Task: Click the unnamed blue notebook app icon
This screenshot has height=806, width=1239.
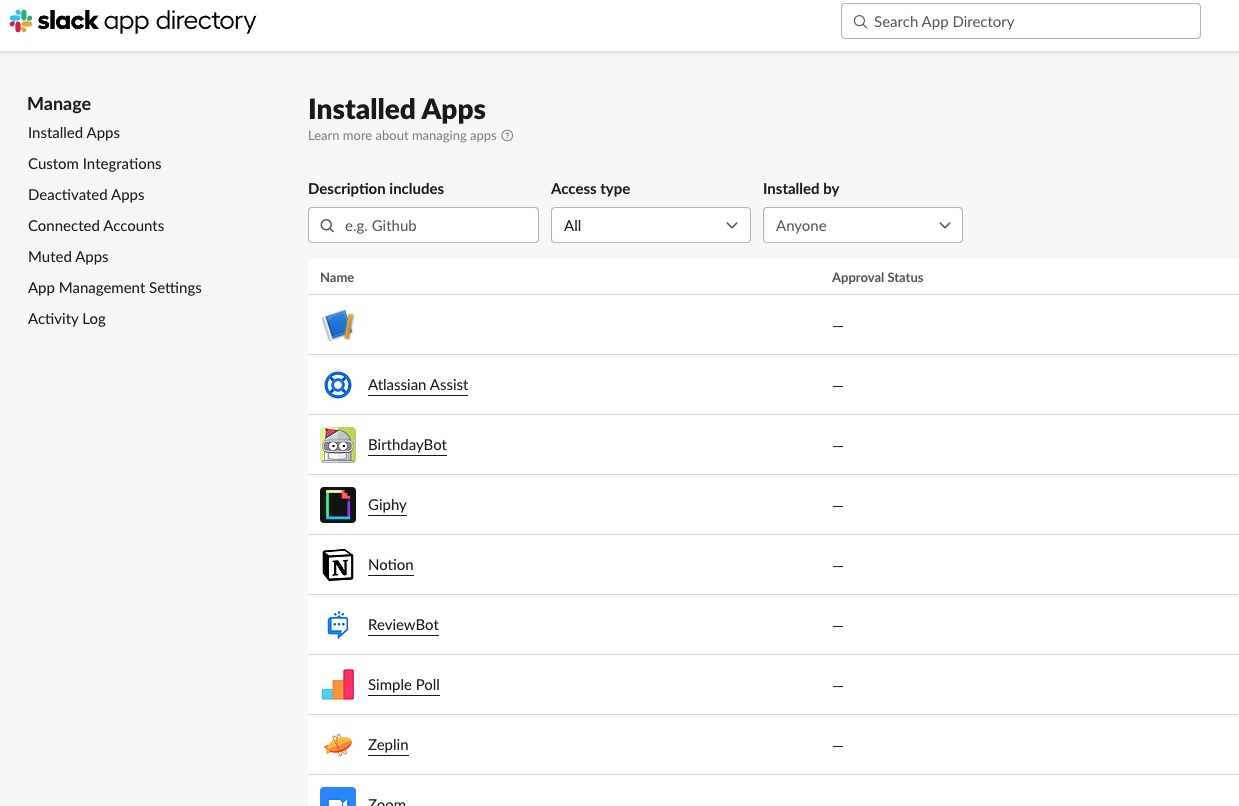Action: coord(338,325)
